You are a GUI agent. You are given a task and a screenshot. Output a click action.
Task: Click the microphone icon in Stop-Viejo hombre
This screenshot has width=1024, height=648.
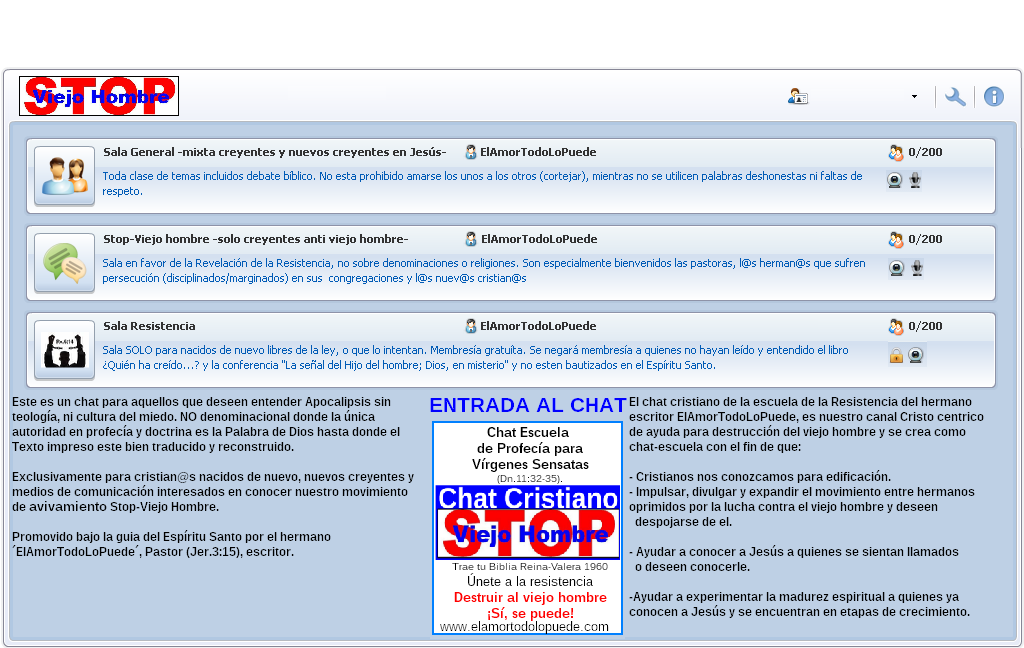[917, 268]
